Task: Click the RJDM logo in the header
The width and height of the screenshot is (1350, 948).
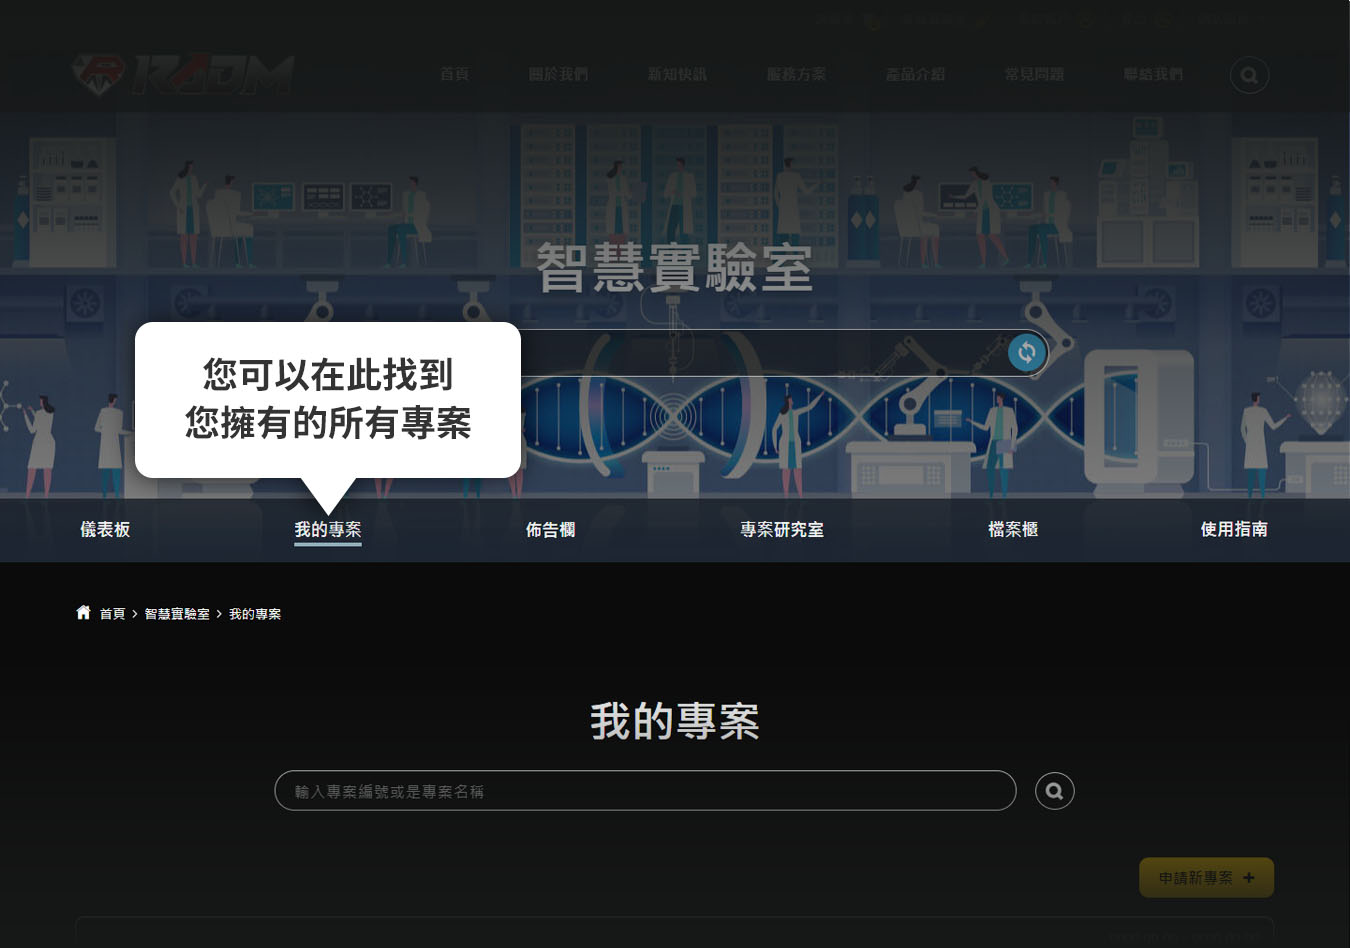Action: [x=183, y=74]
